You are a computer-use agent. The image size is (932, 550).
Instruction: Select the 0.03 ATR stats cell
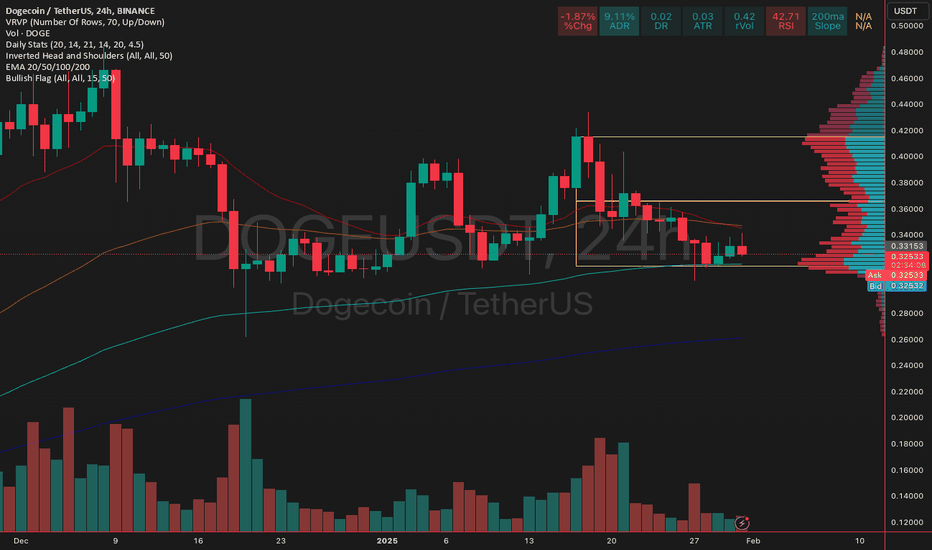point(703,21)
